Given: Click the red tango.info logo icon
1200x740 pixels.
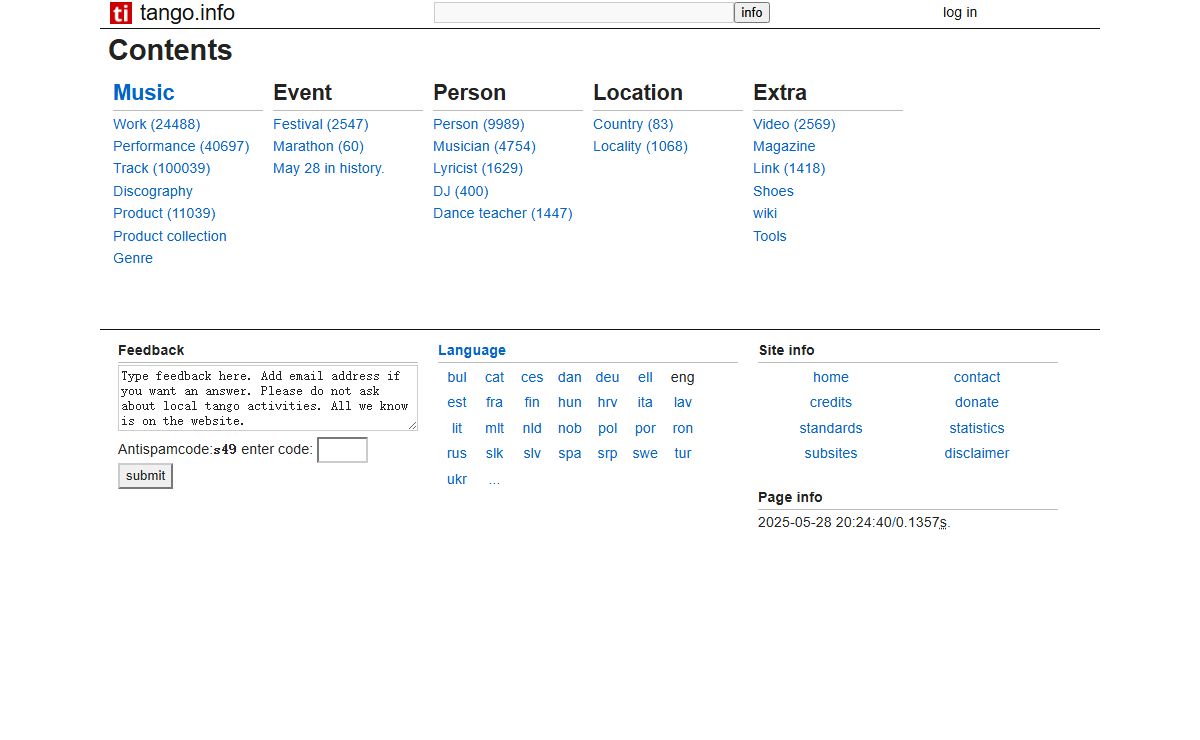Looking at the screenshot, I should pos(121,13).
